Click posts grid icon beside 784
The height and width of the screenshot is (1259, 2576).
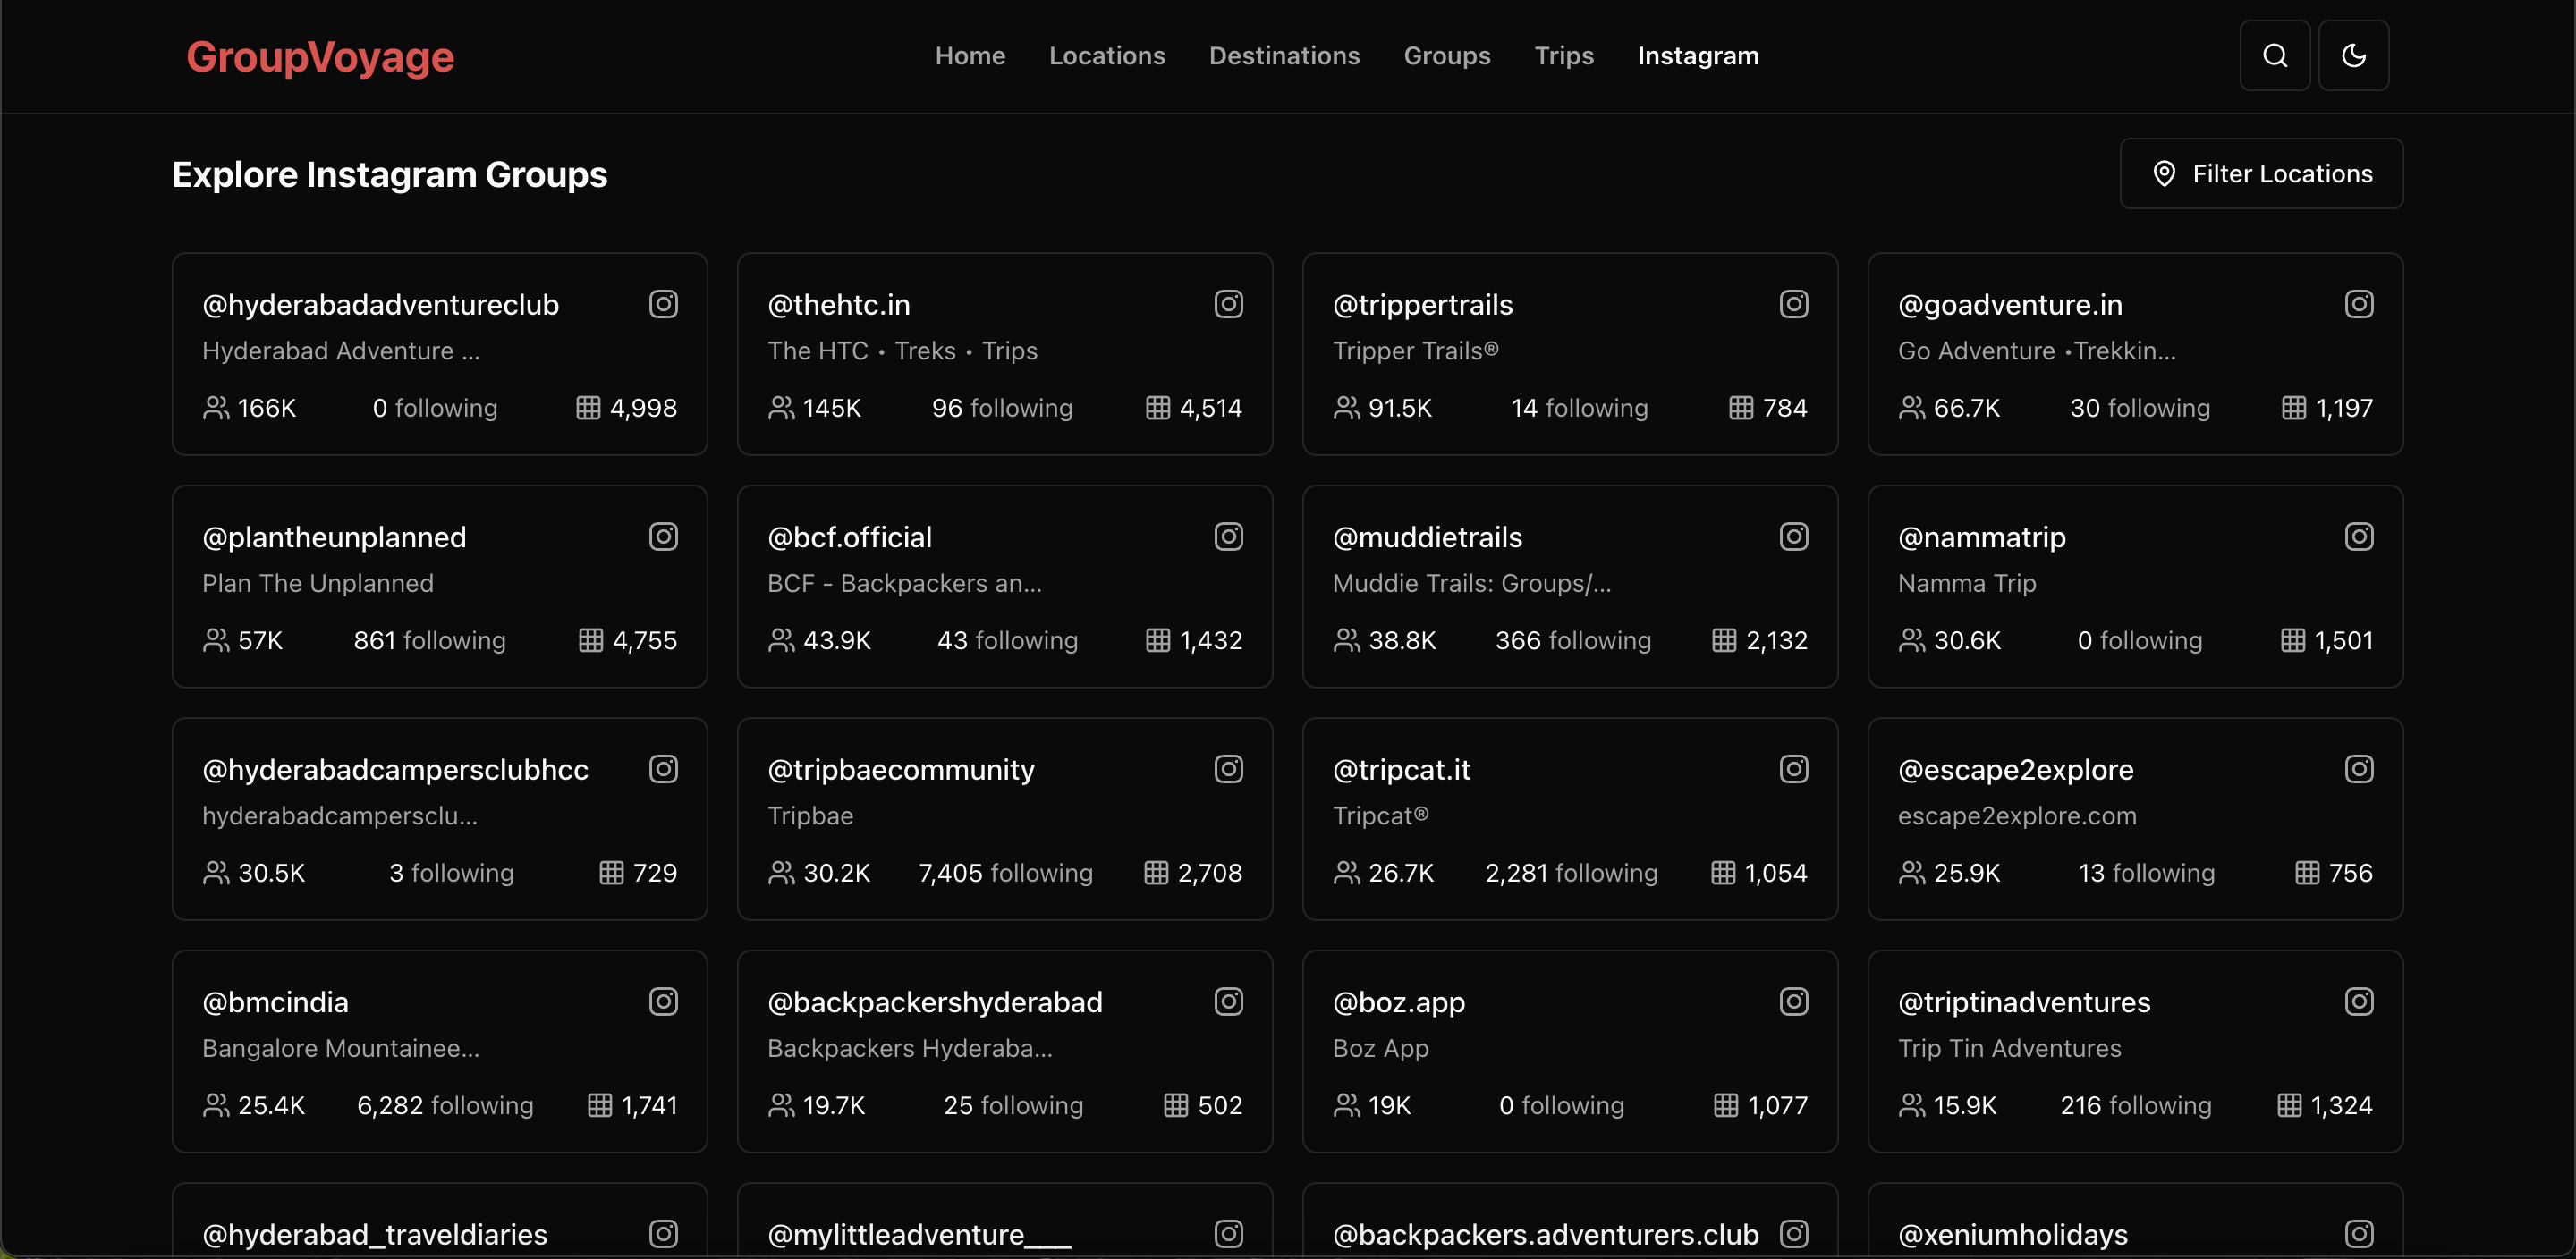[1741, 408]
